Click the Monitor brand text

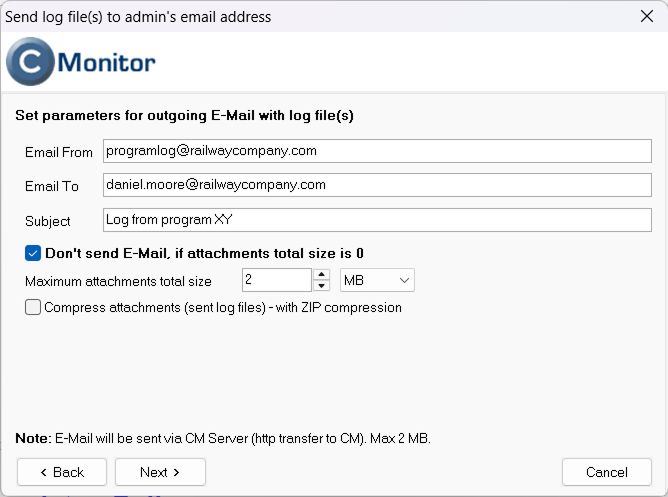tap(107, 63)
